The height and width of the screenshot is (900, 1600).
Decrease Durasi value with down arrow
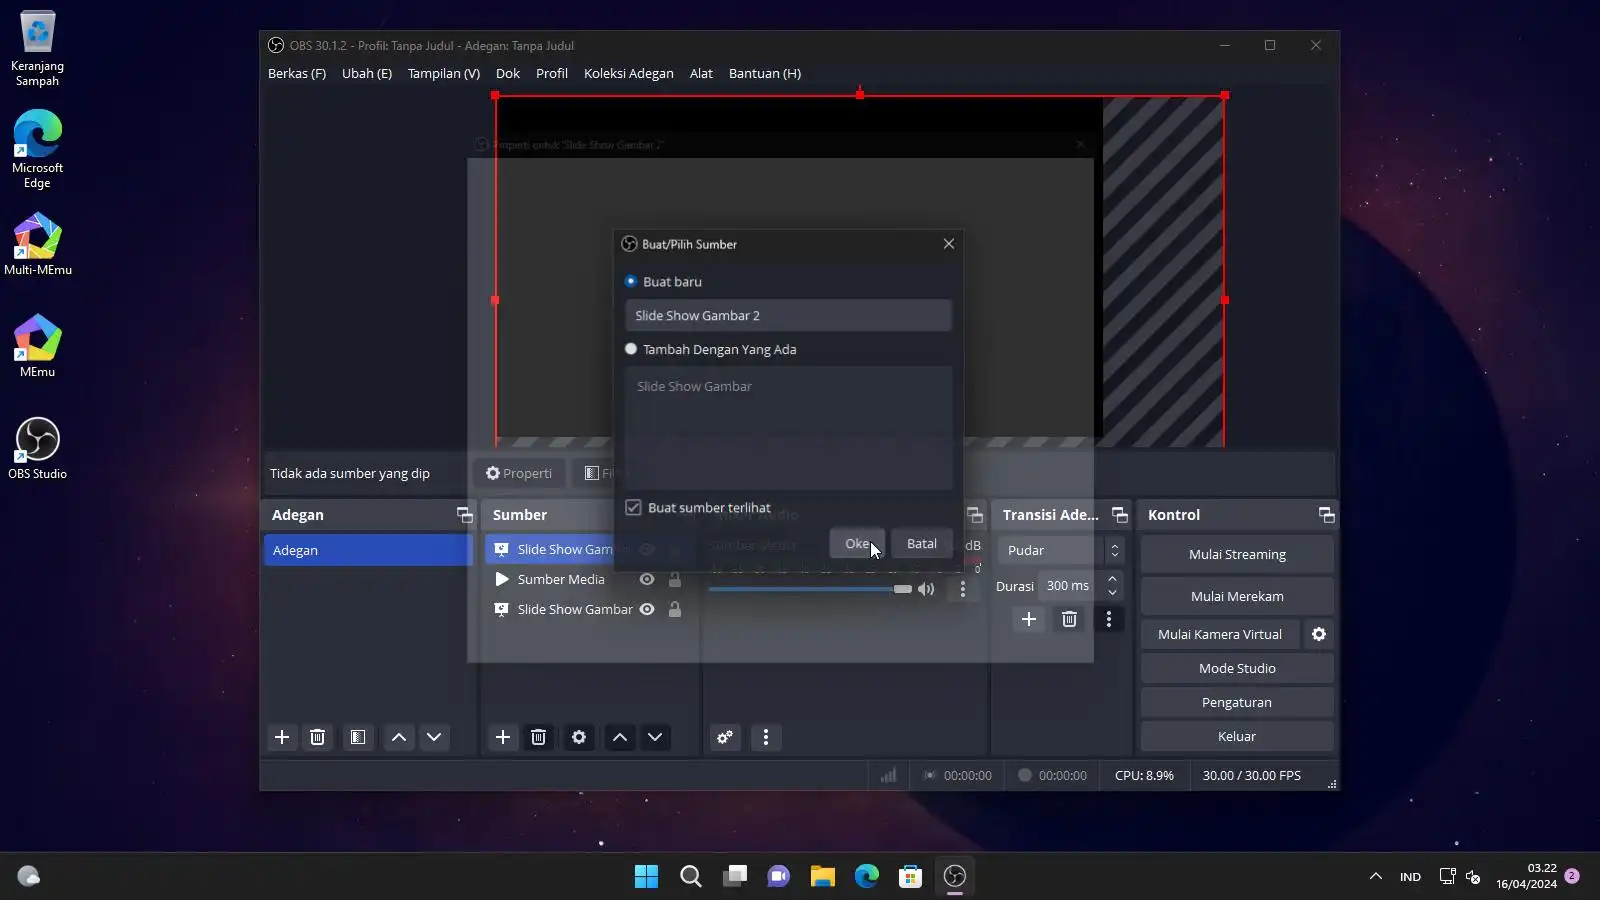point(1112,593)
